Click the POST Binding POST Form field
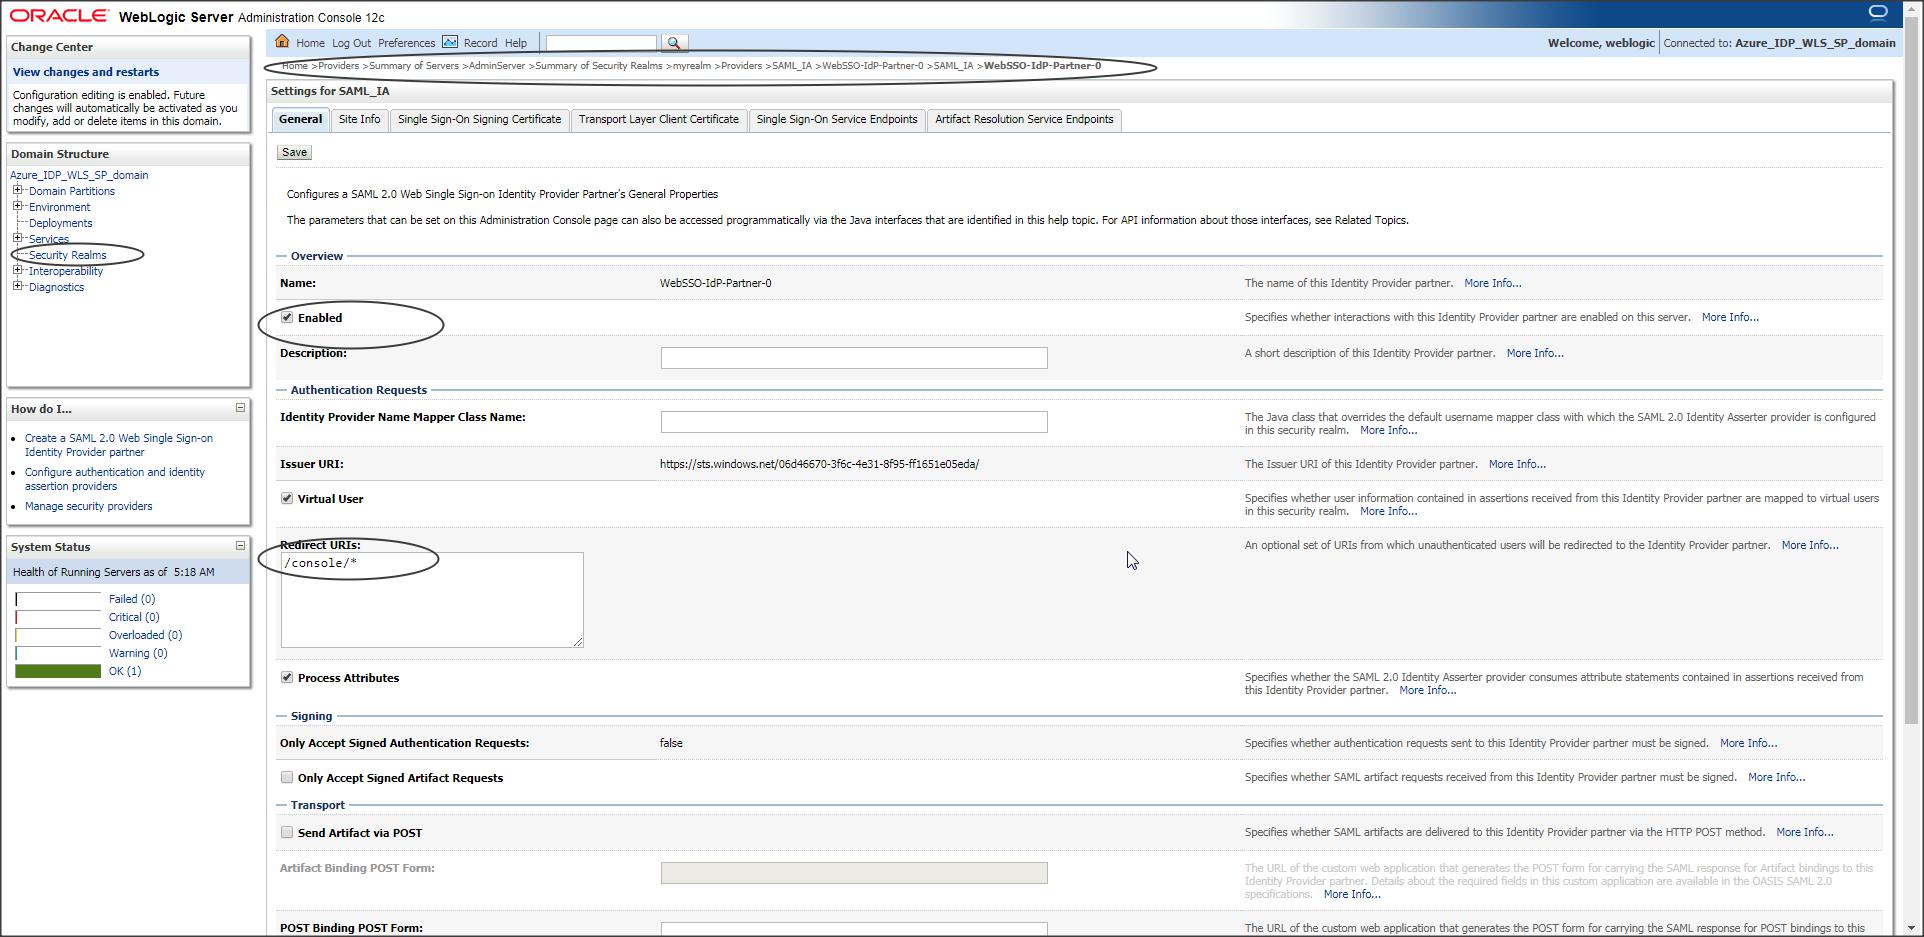This screenshot has height=937, width=1924. 854,929
